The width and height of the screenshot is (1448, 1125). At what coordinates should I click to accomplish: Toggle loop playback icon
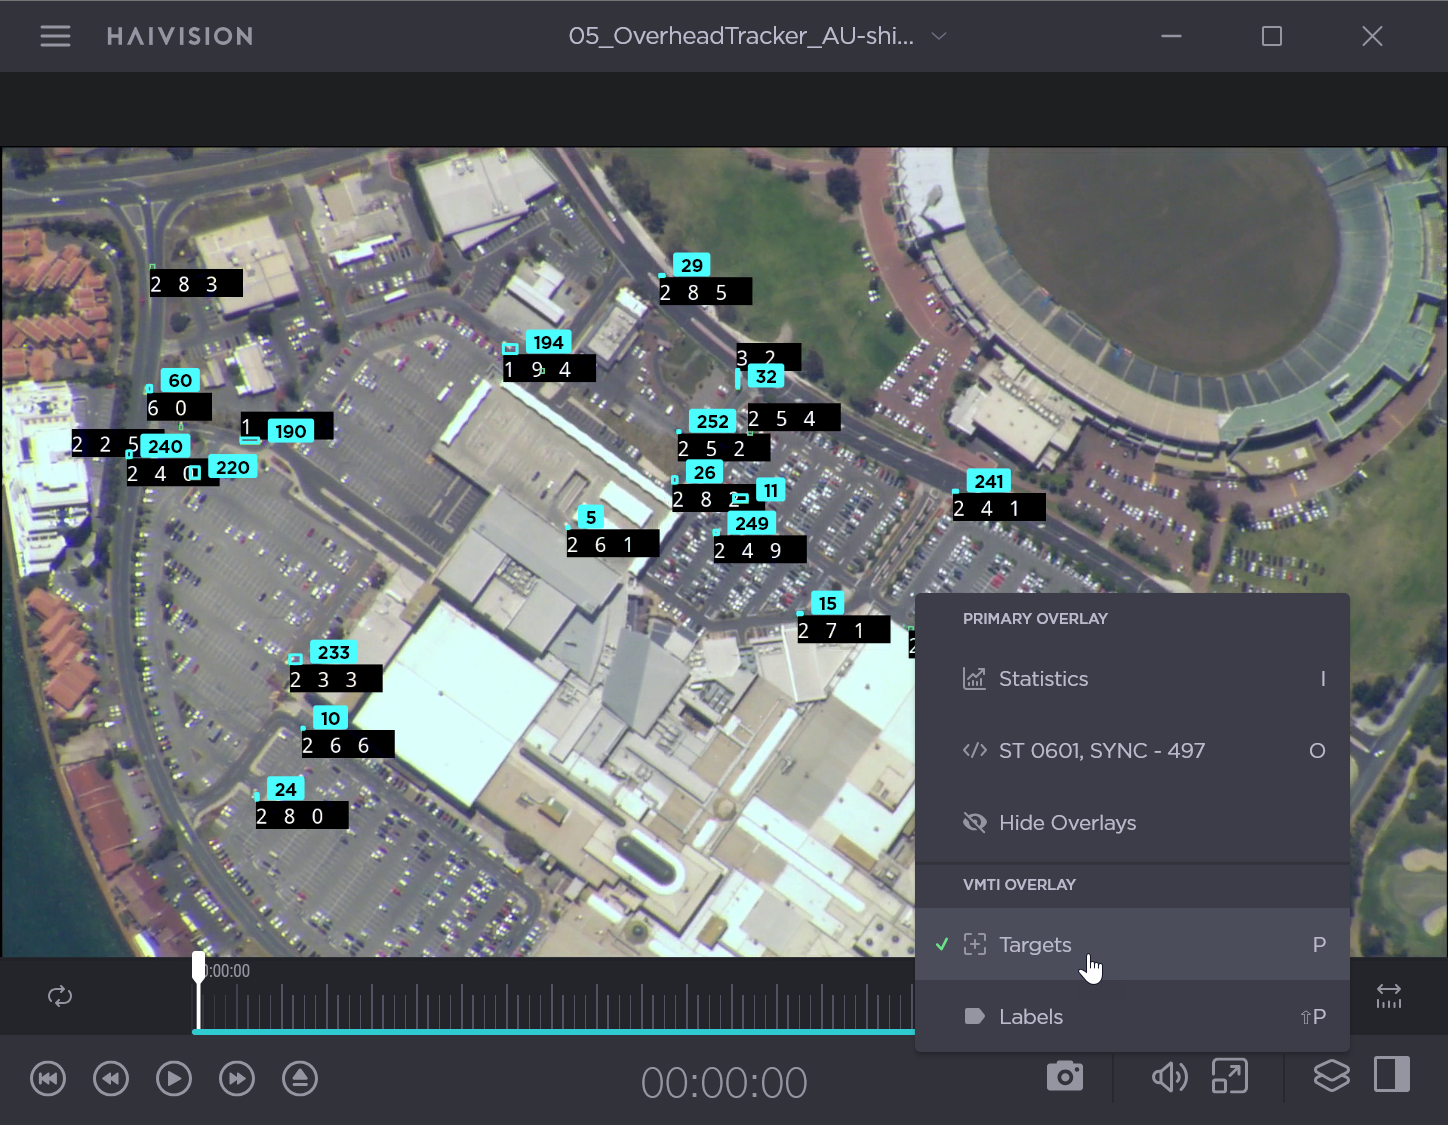(60, 996)
